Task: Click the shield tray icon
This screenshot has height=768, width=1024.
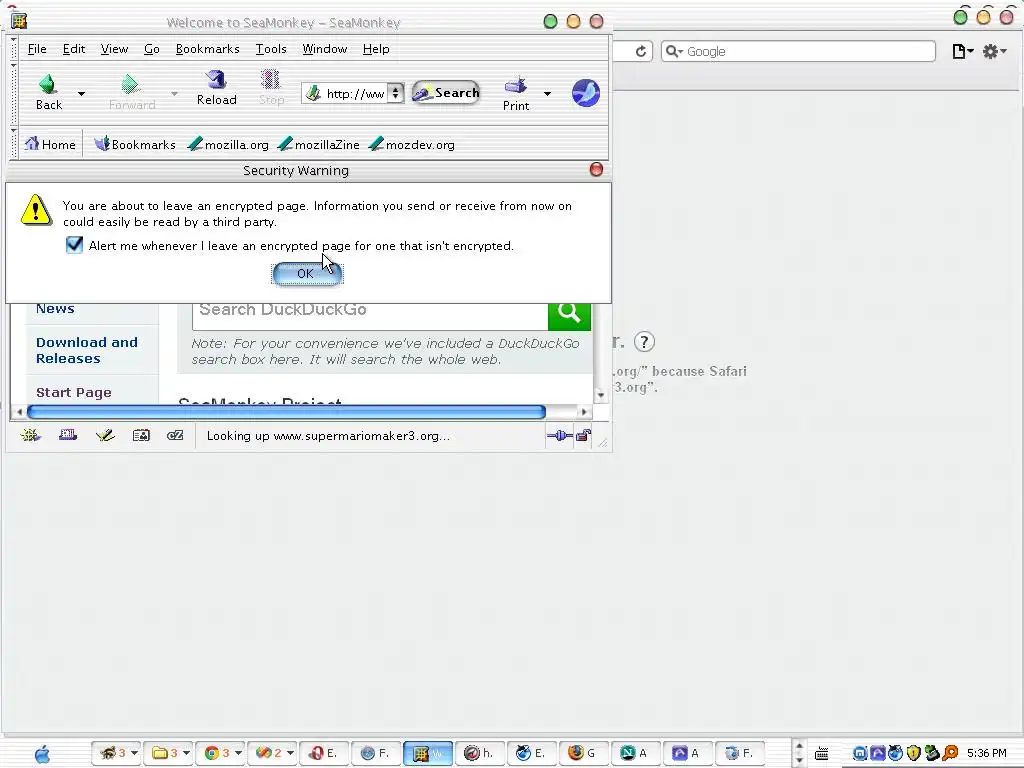Action: click(914, 753)
